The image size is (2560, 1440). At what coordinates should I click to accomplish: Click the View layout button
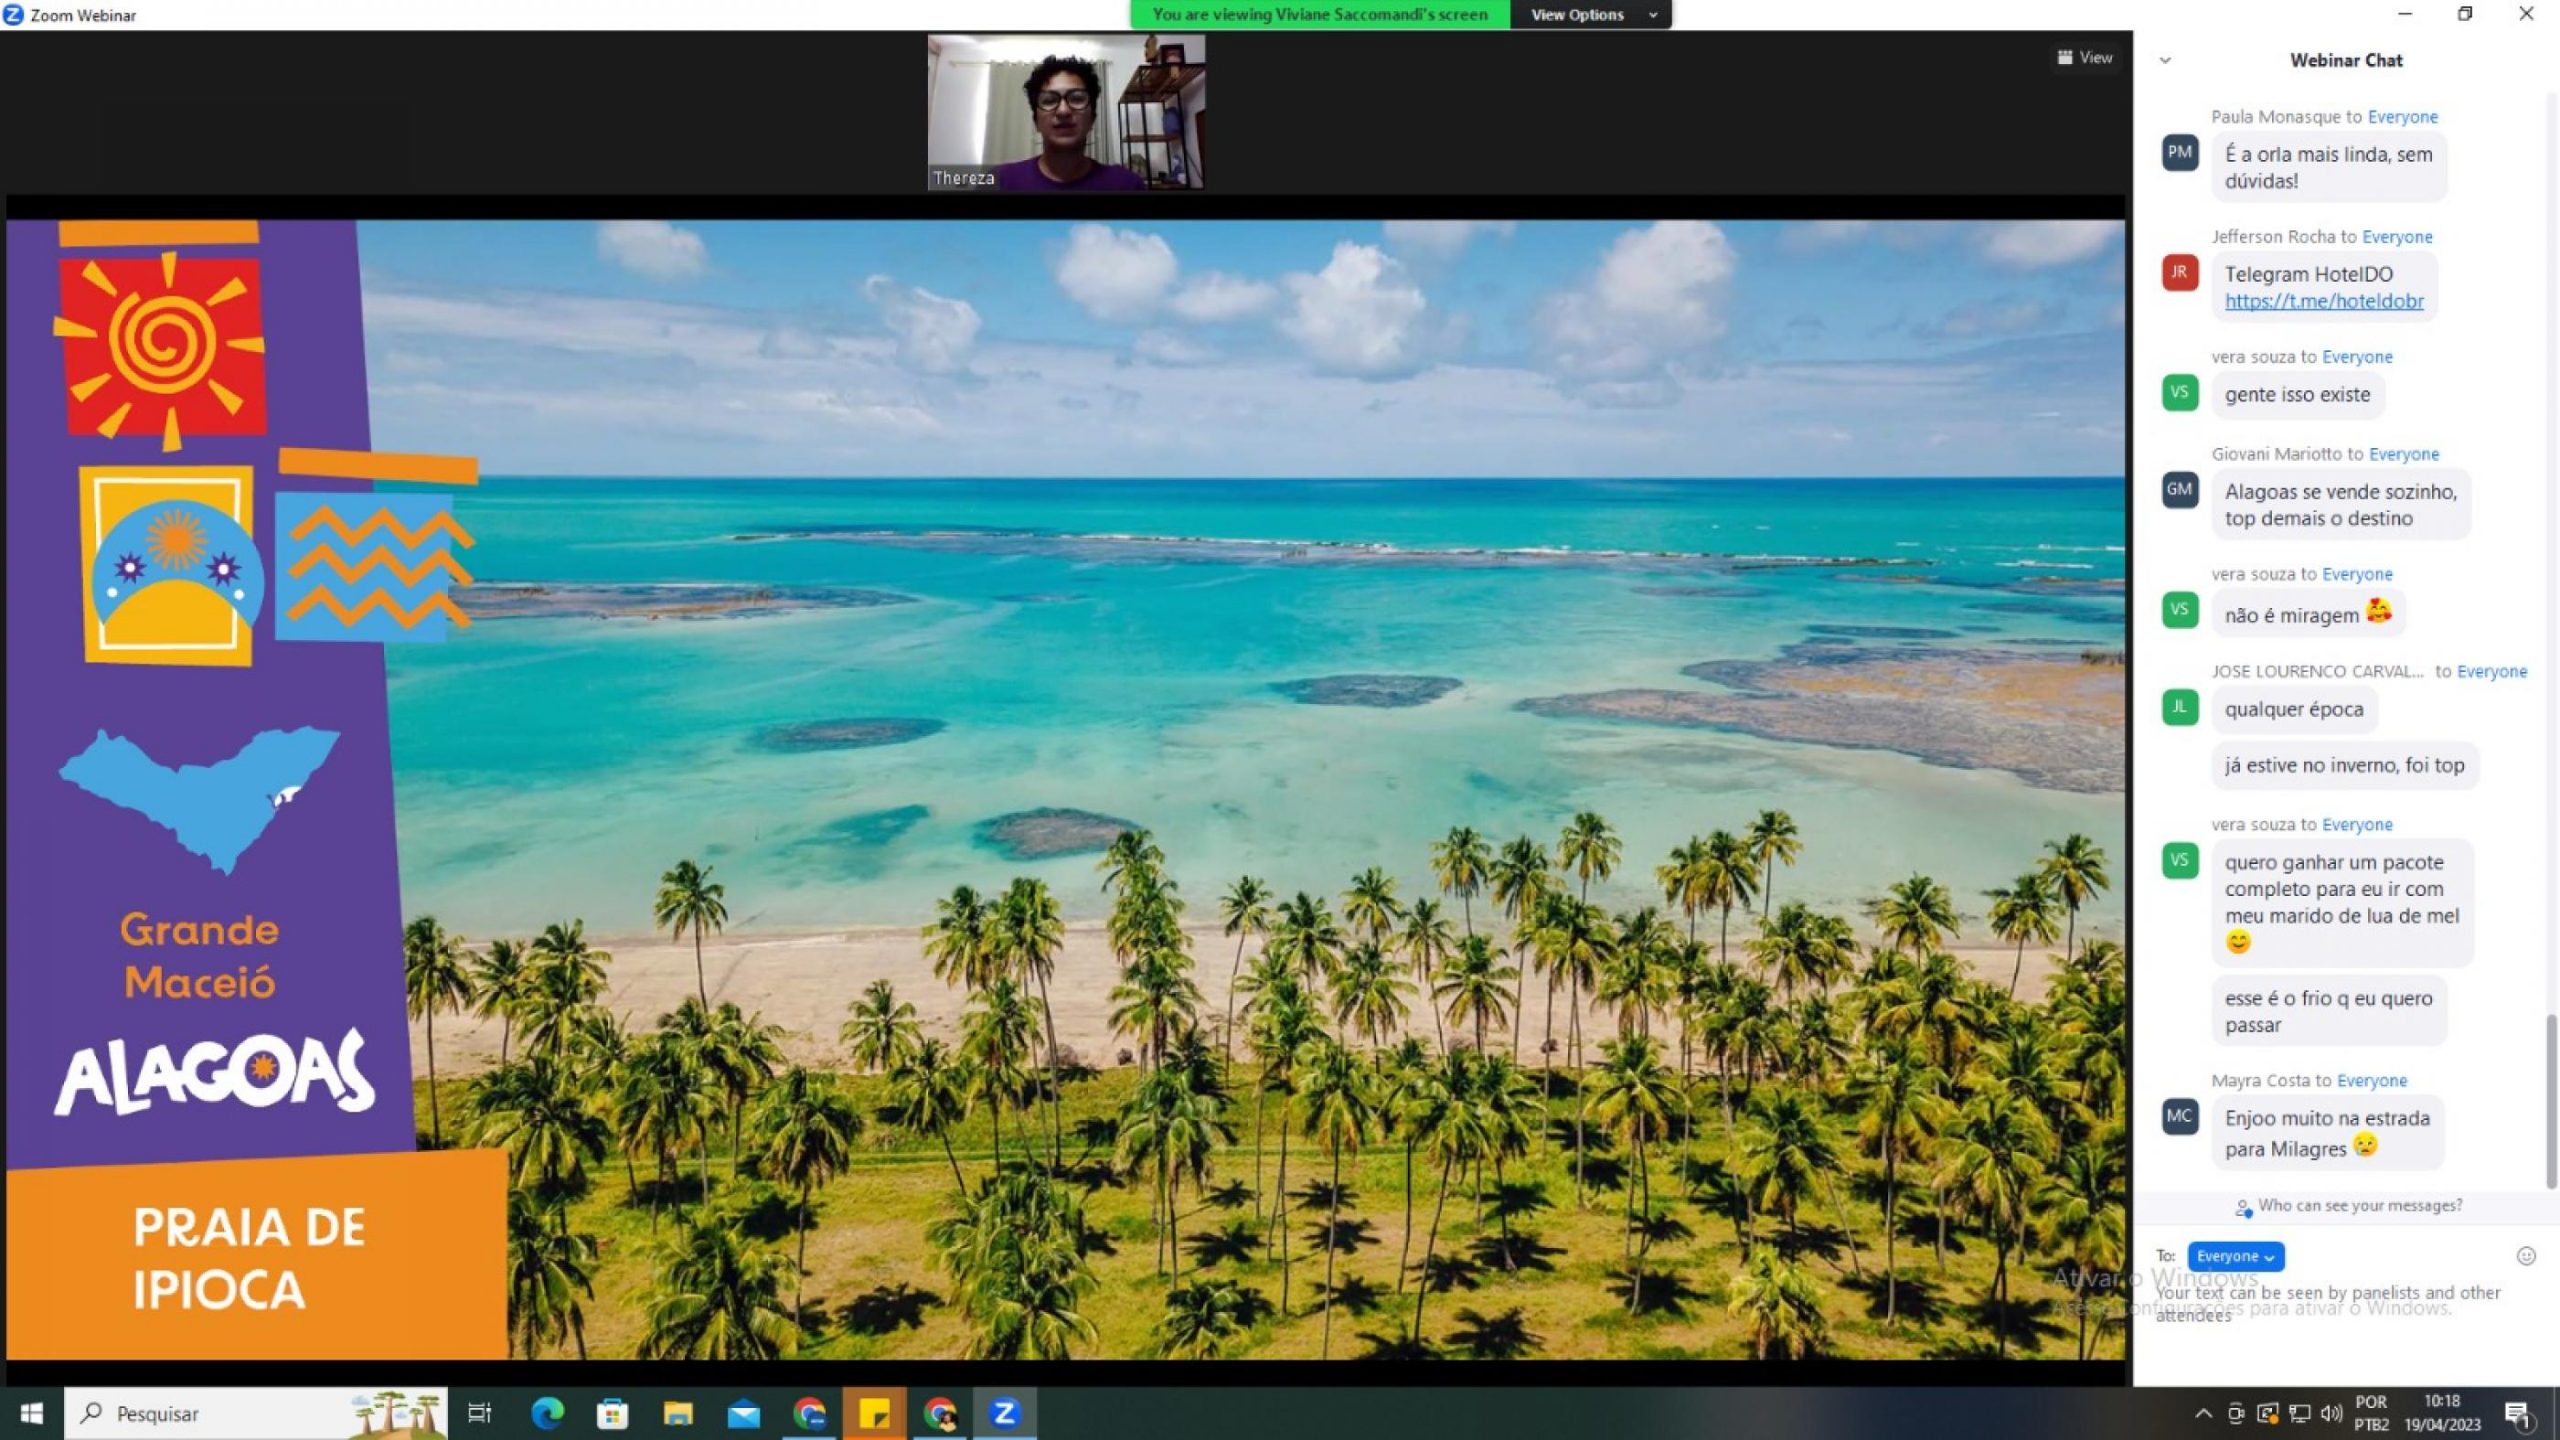coord(2084,58)
